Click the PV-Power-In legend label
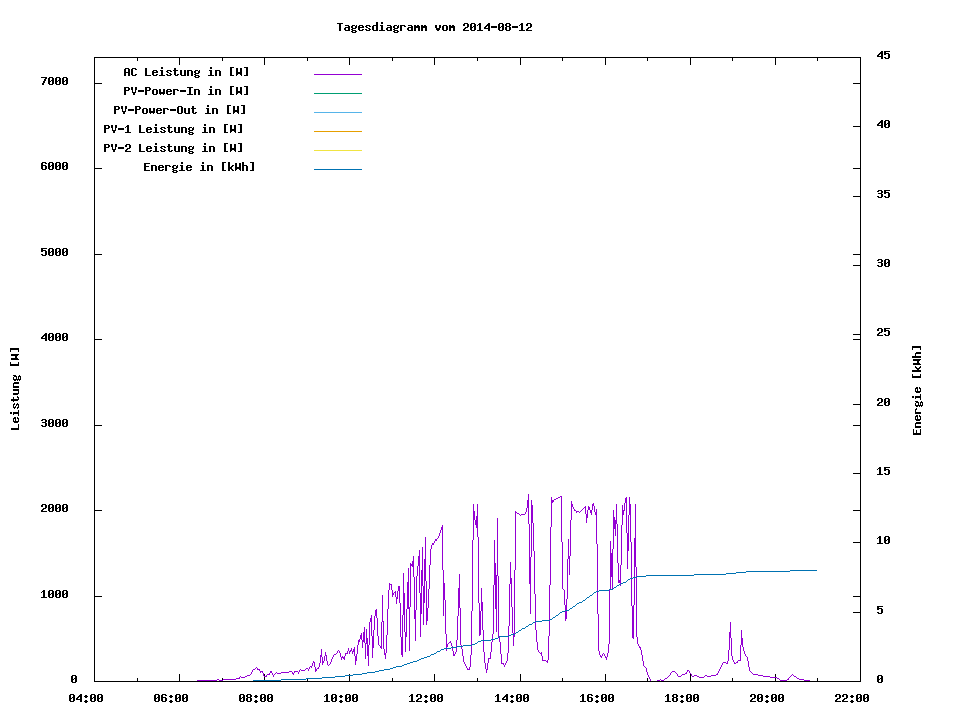Image resolution: width=960 pixels, height=720 pixels. pos(186,91)
